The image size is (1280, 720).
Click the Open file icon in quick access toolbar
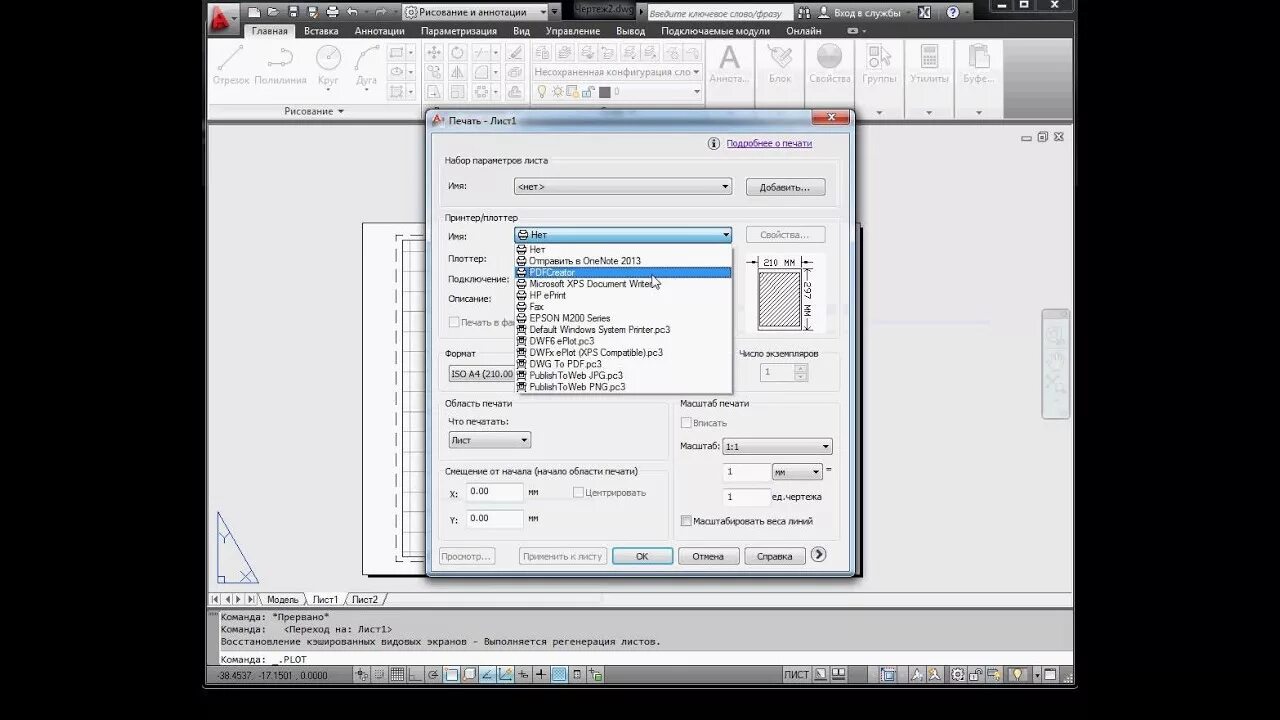tap(273, 13)
